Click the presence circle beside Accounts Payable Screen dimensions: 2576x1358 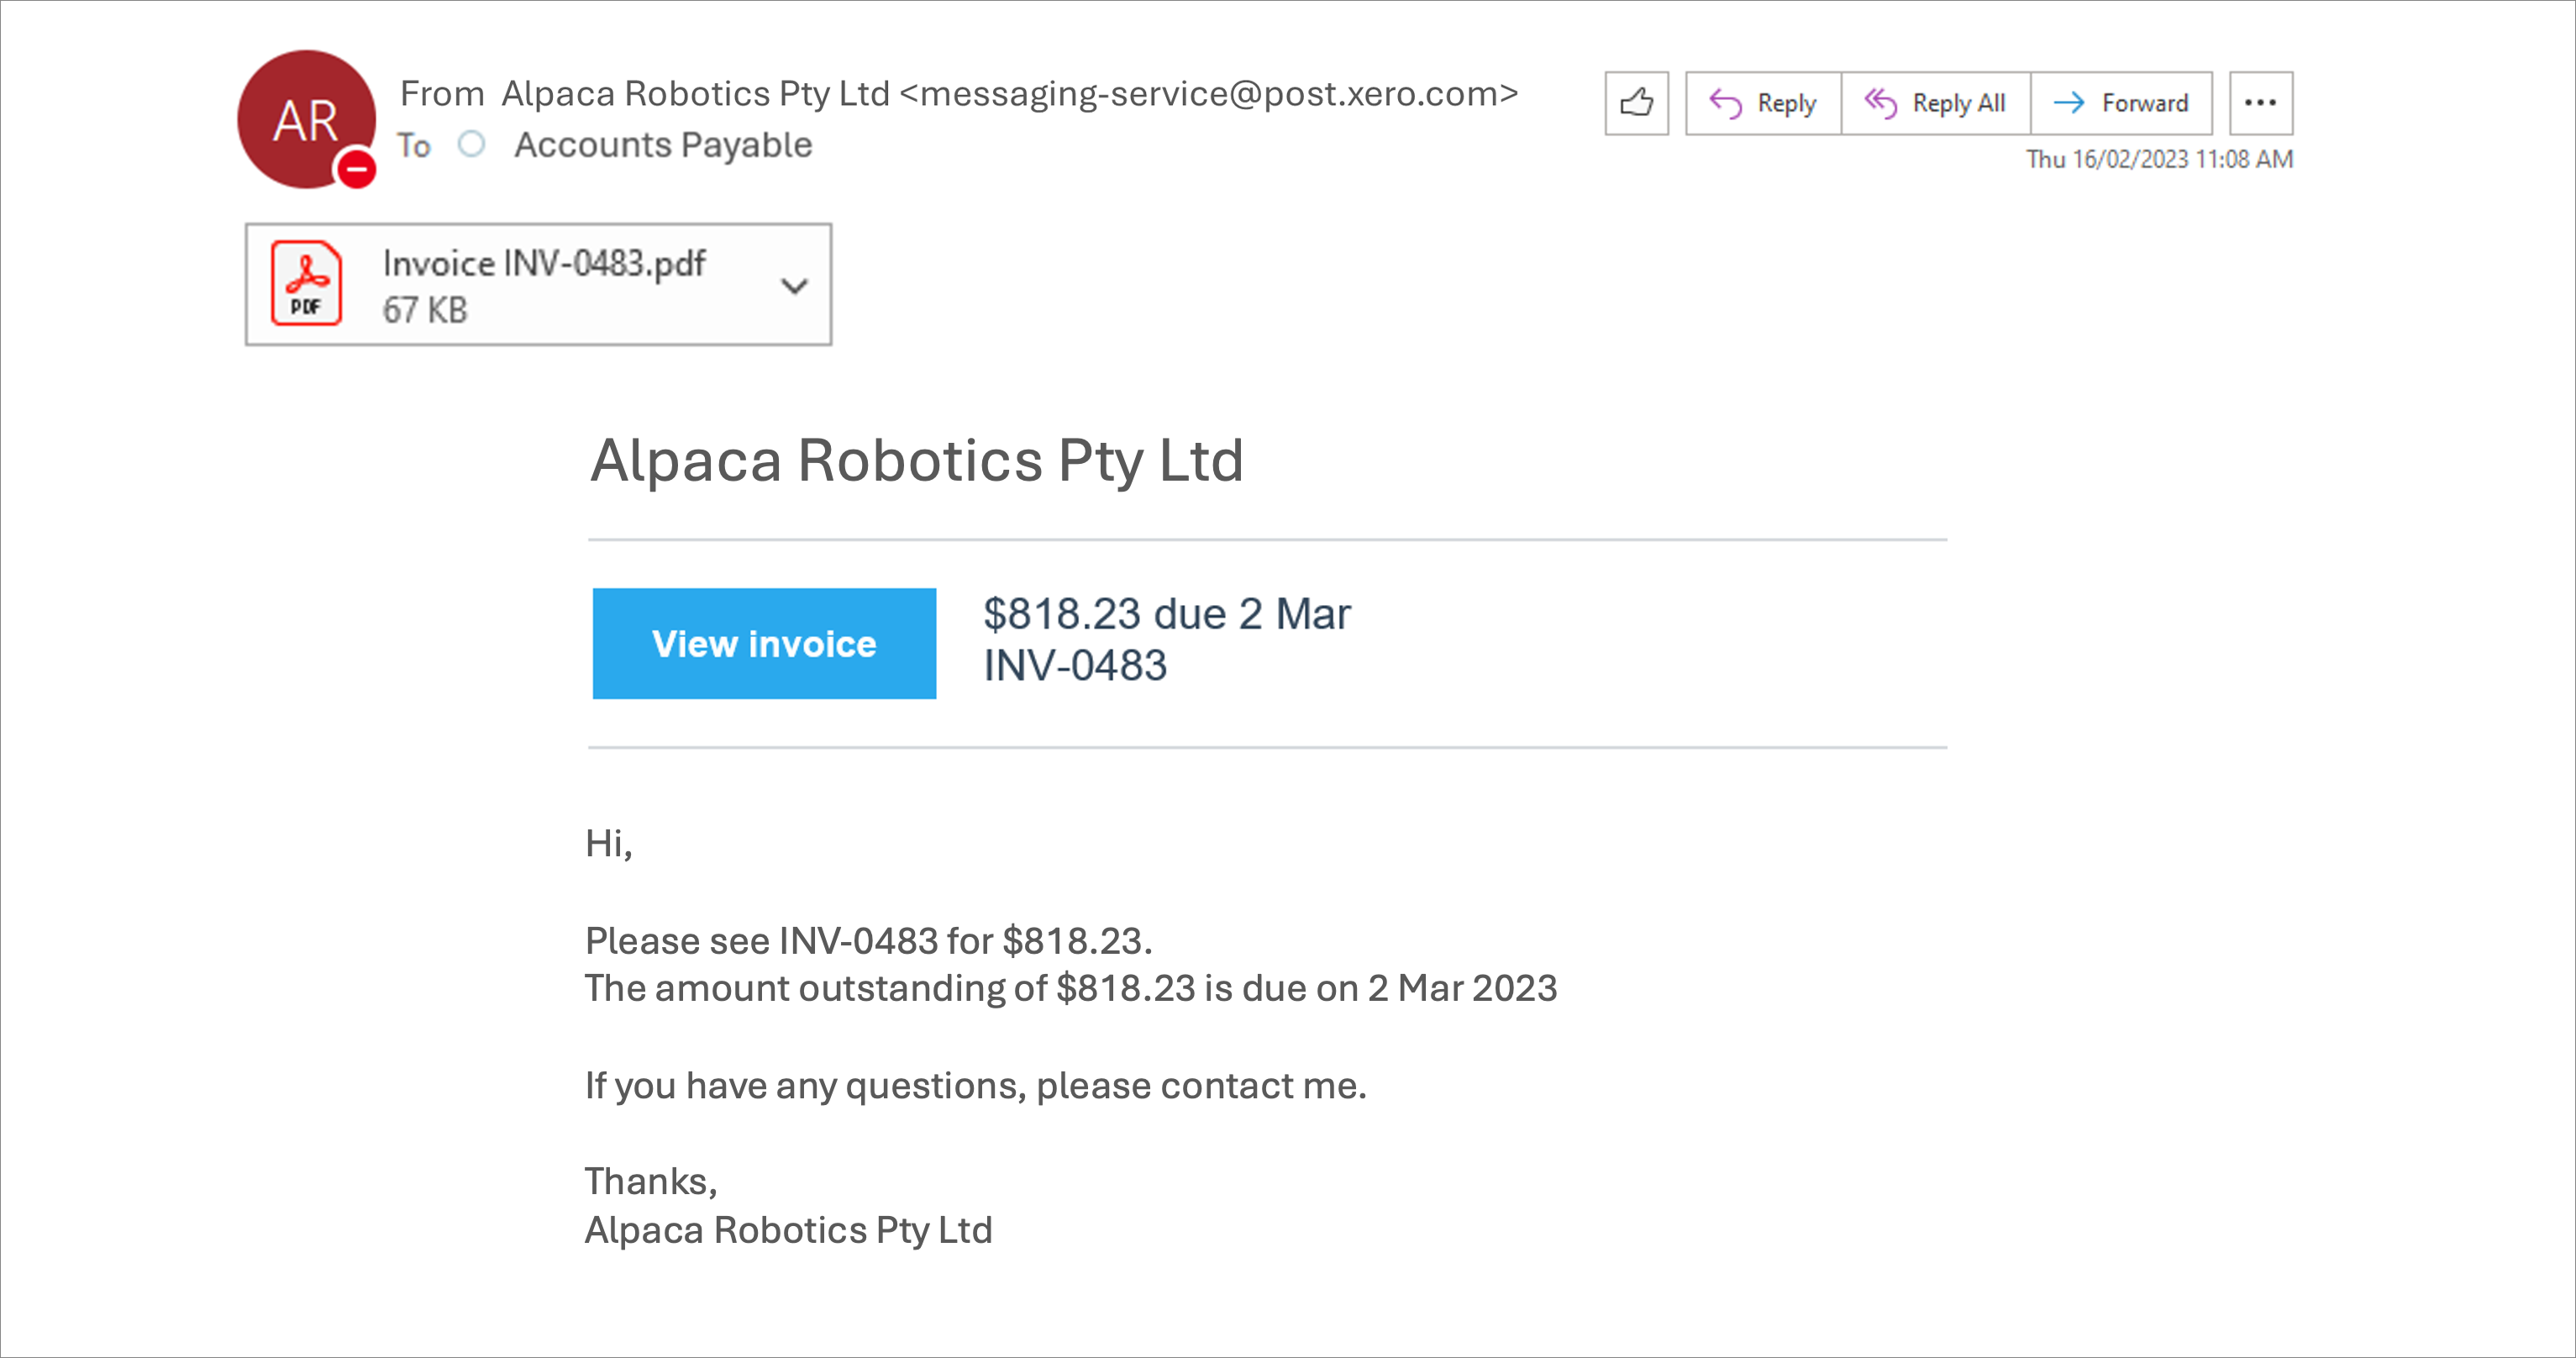tap(471, 145)
